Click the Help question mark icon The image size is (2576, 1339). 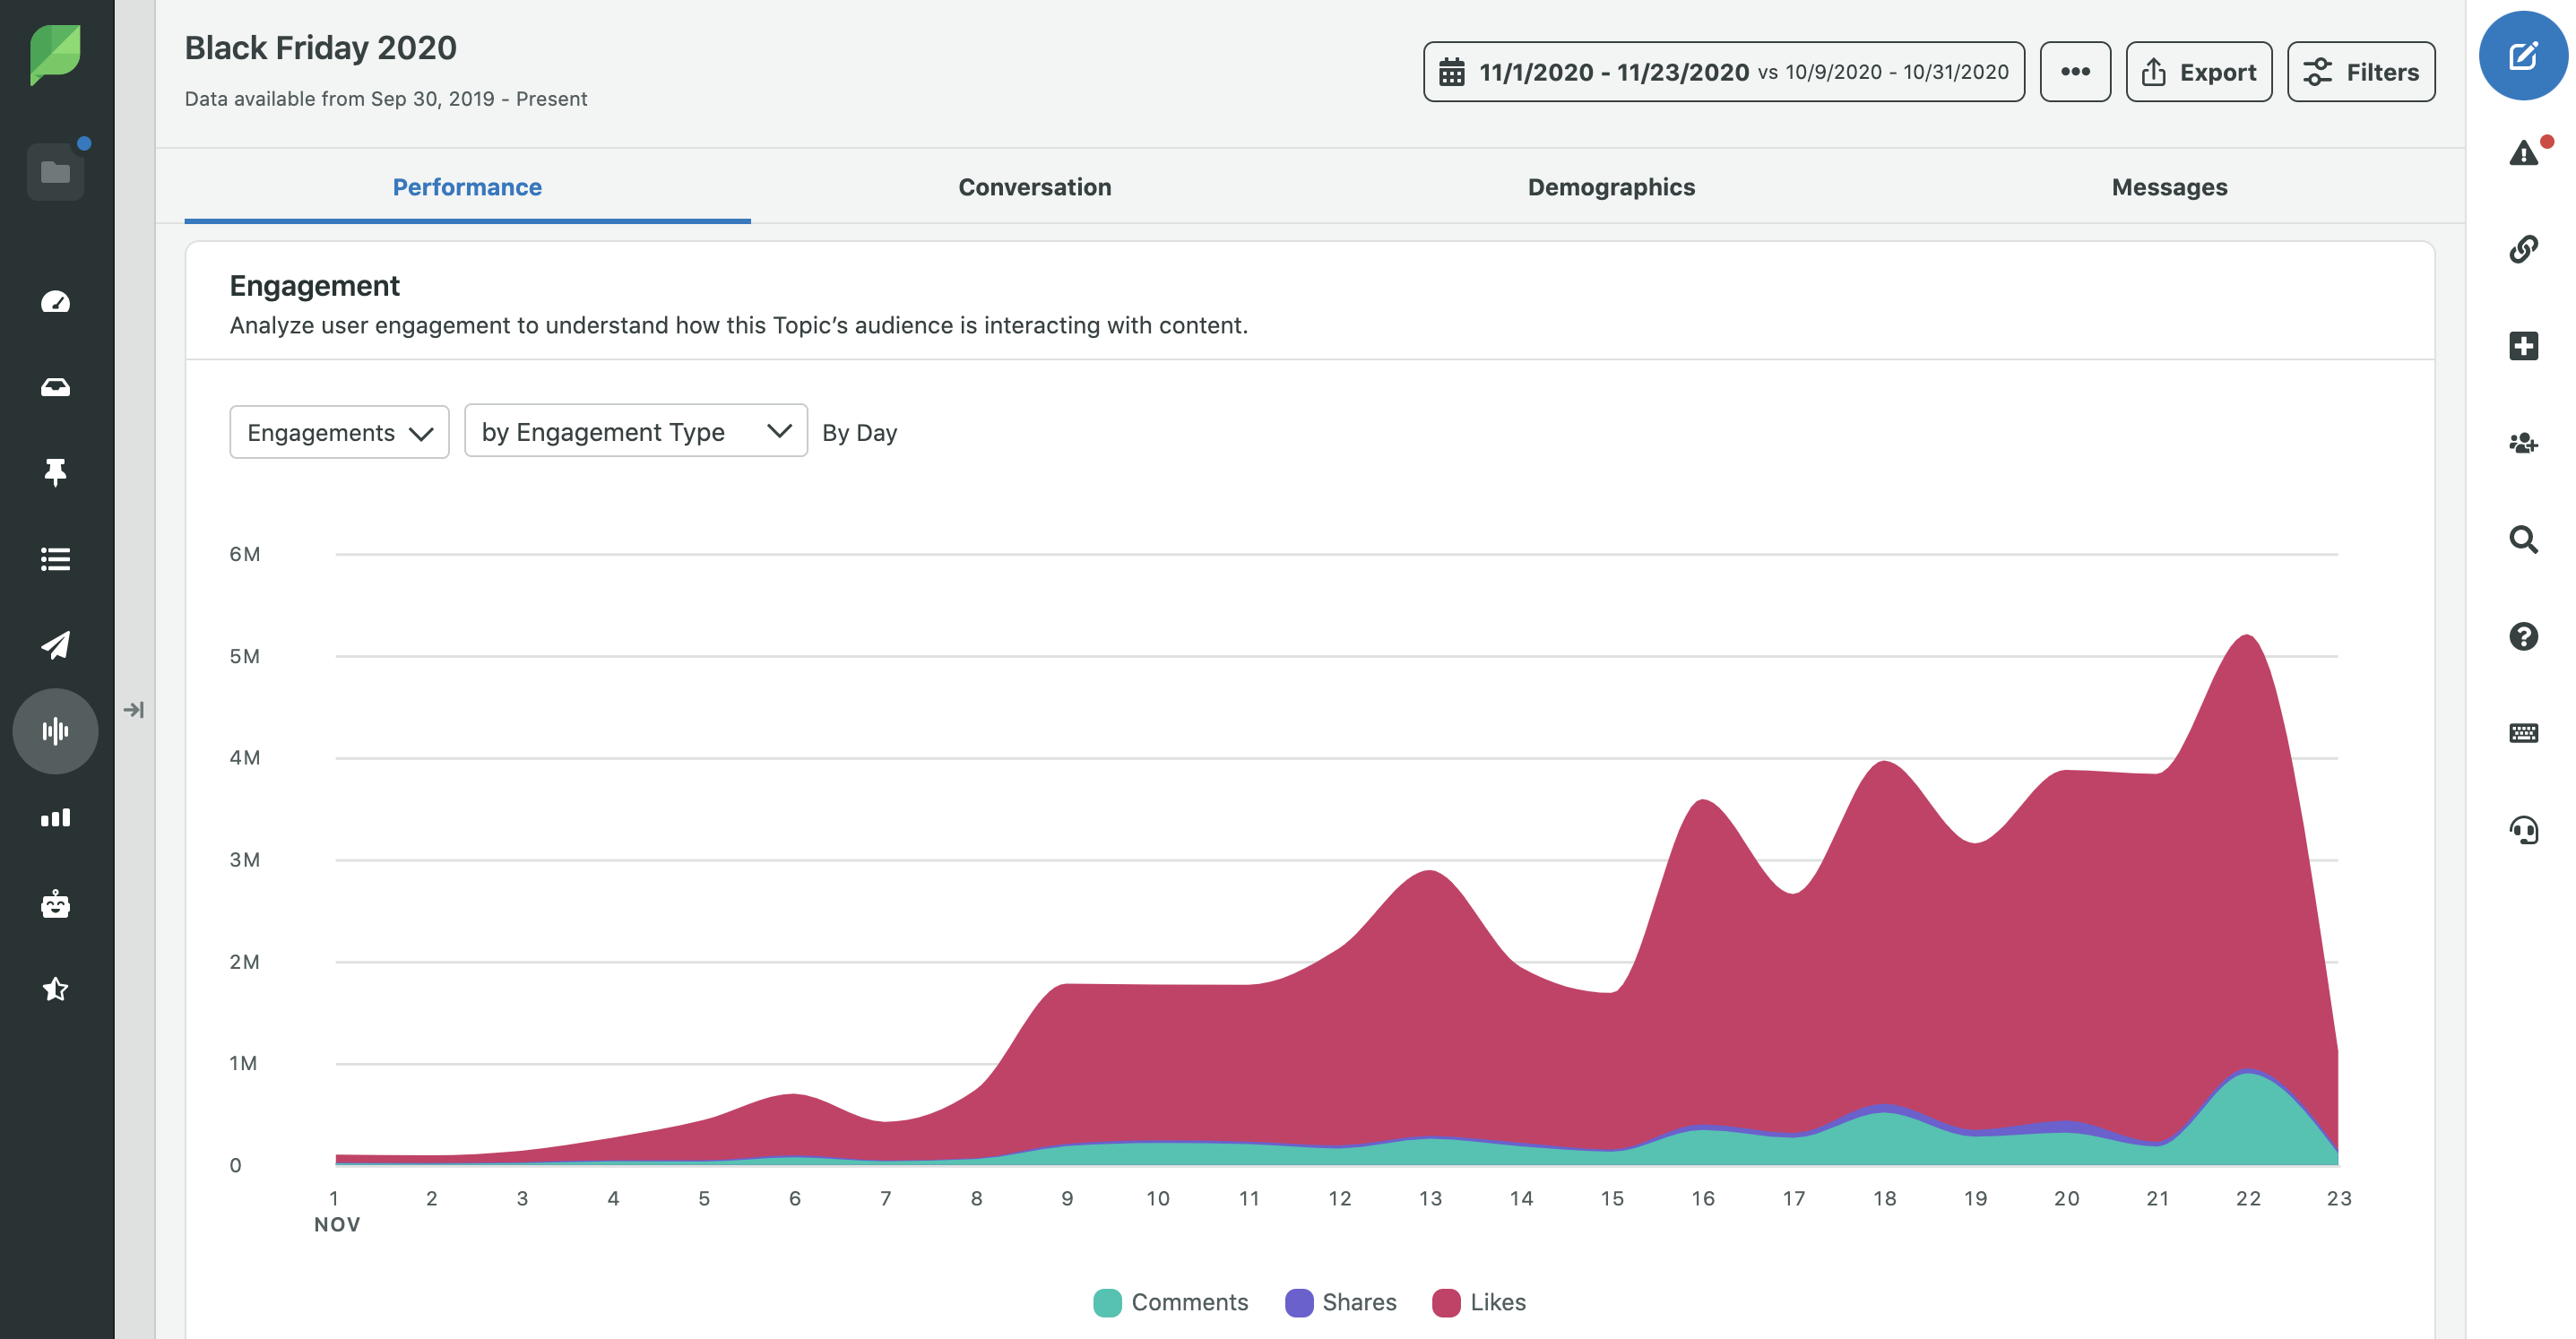2523,636
